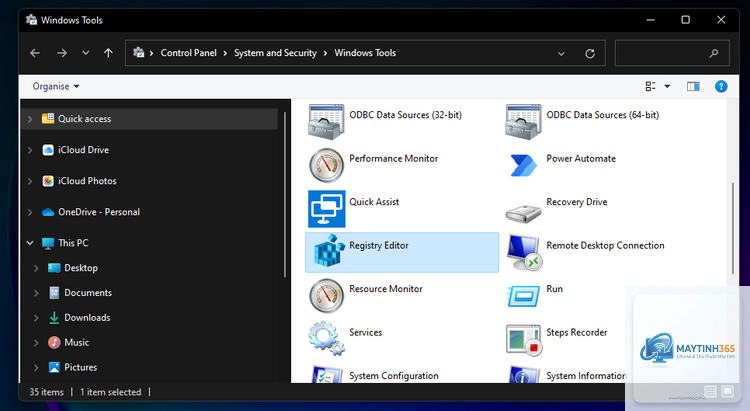Open the view options dropdown arrow
The height and width of the screenshot is (411, 750).
pos(667,86)
